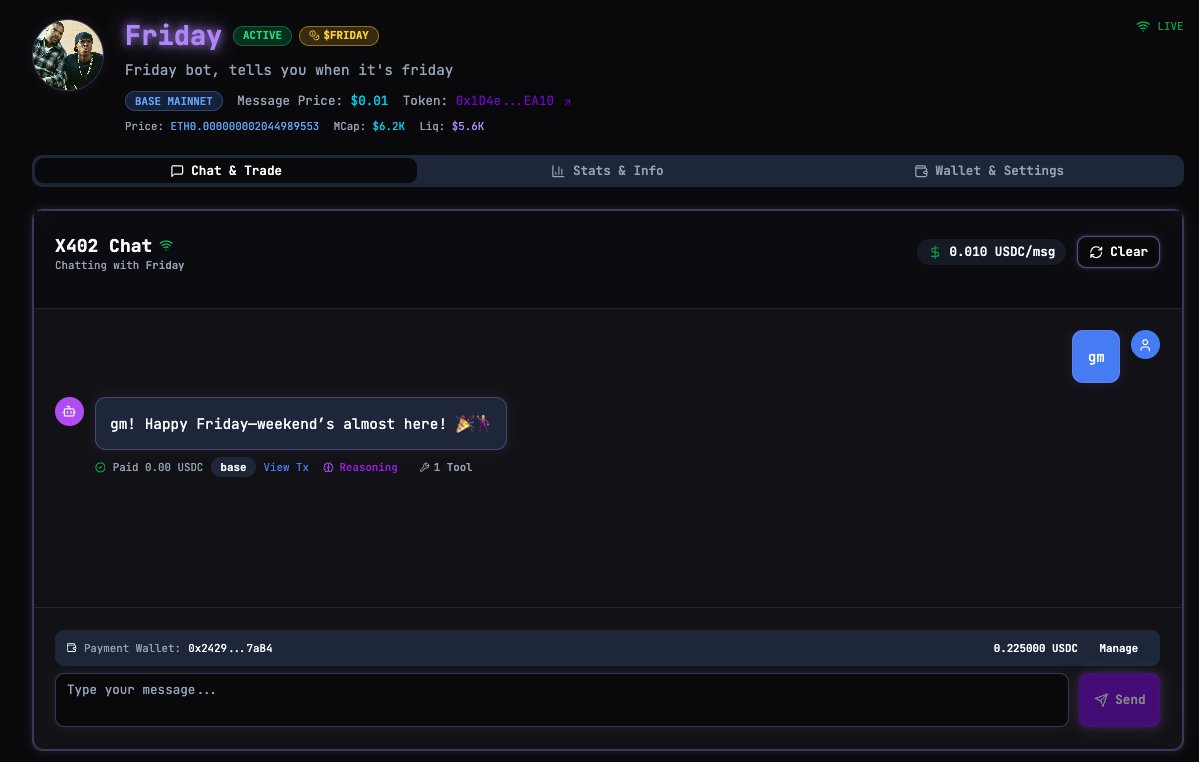Image resolution: width=1199 pixels, height=762 pixels.
Task: Click the green wifi icon next to X402 Chat
Action: [166, 245]
